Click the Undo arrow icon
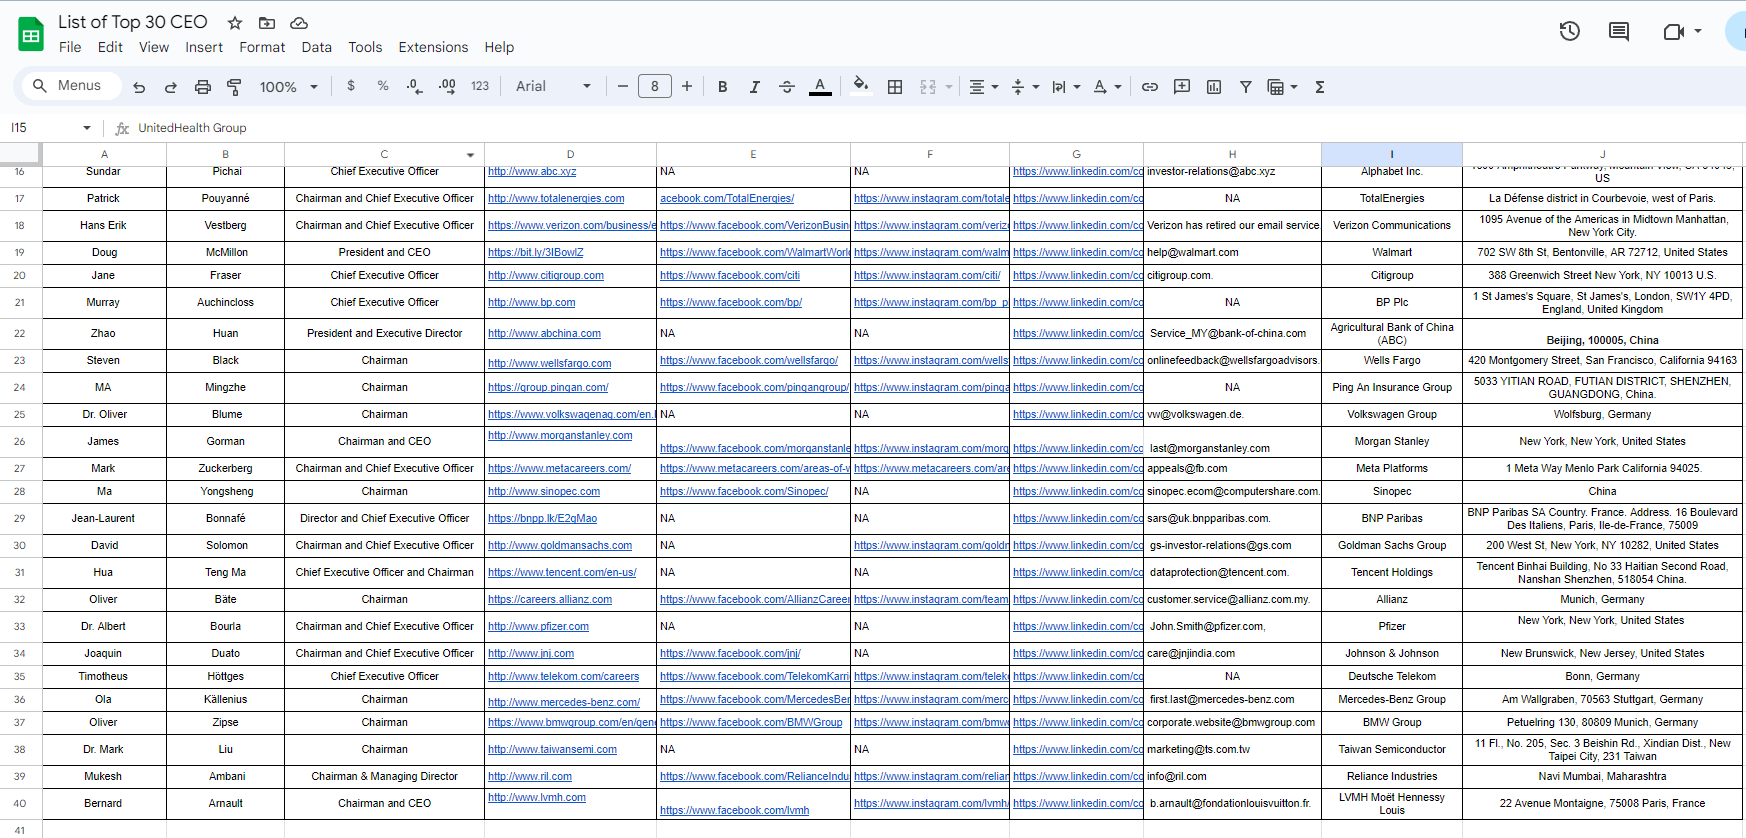This screenshot has height=838, width=1746. pos(139,87)
